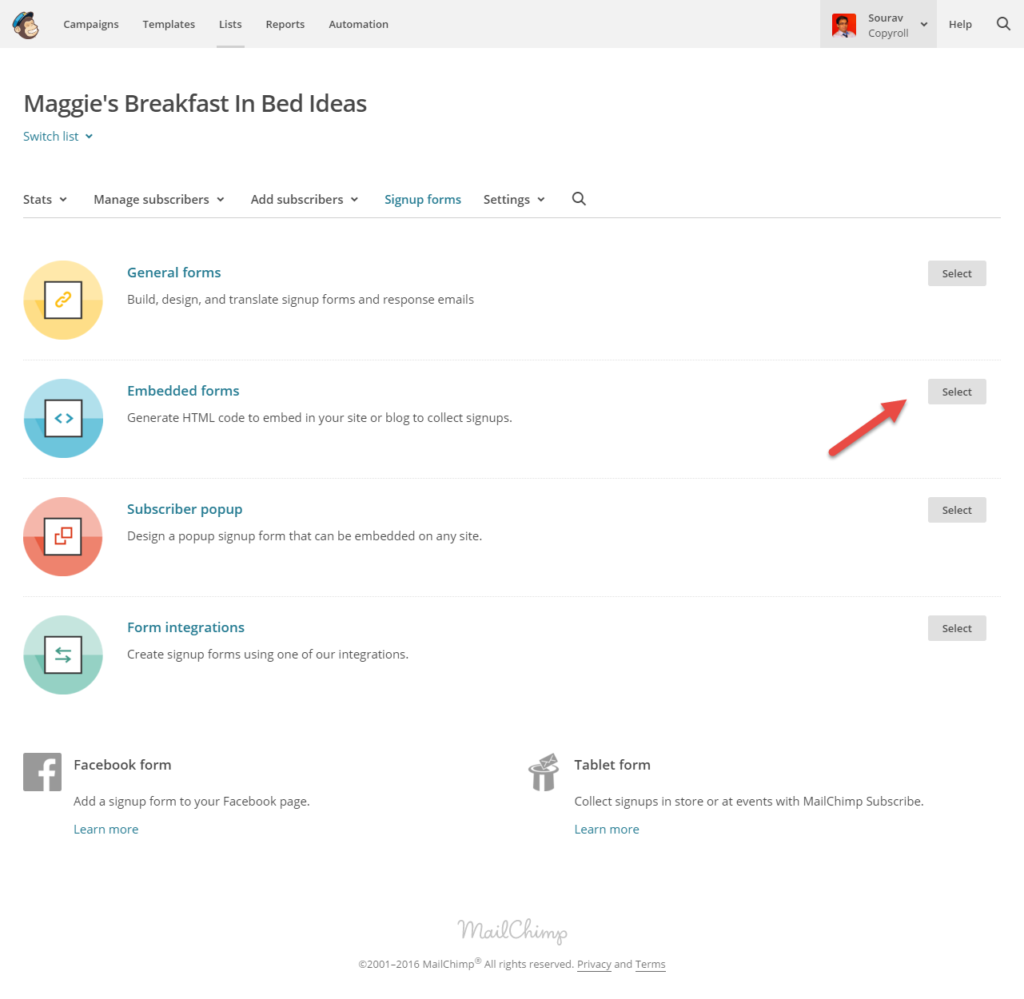The width and height of the screenshot is (1024, 999).
Task: Select the General forms option
Action: pos(957,274)
